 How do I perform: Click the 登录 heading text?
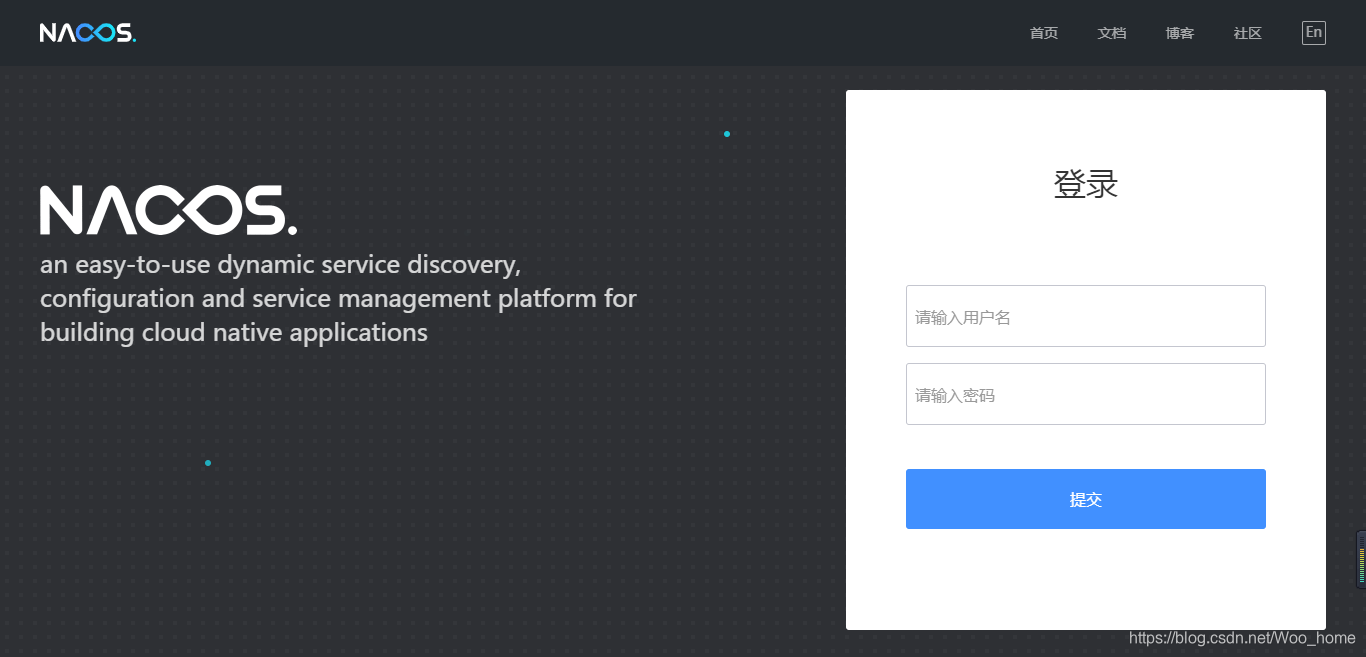1086,184
